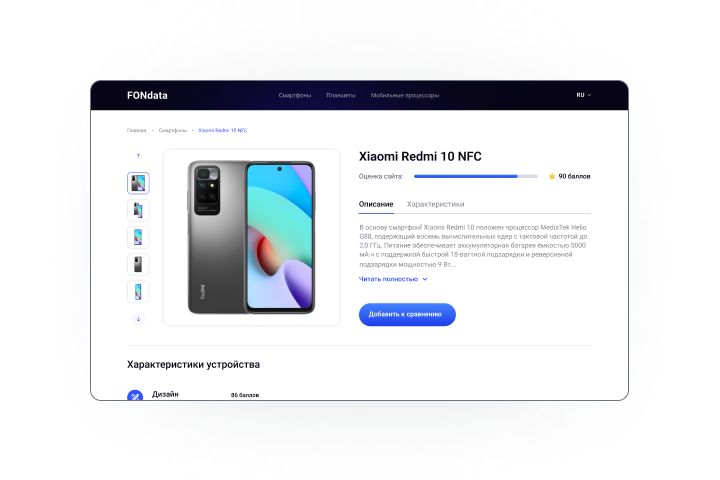This screenshot has width=720, height=480.
Task: Open the RU language dropdown
Action: point(584,95)
